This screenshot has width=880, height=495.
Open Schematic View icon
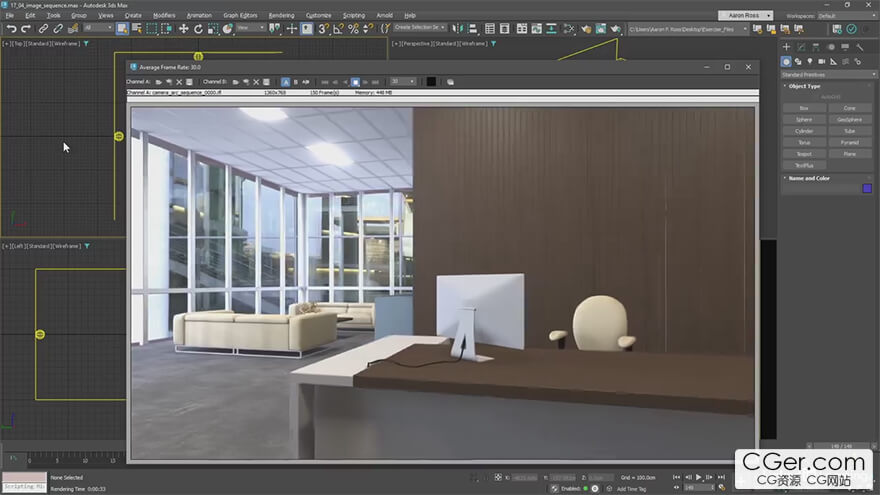[551, 29]
